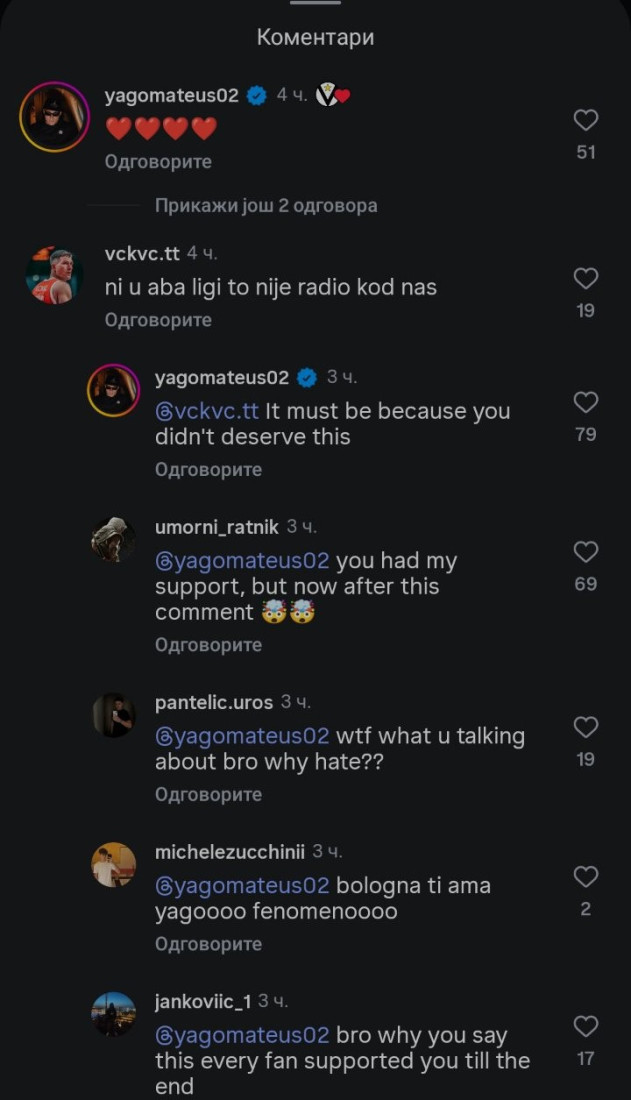Tap heart on pantelic.uros's reply
This screenshot has width=631, height=1100.
[x=586, y=727]
